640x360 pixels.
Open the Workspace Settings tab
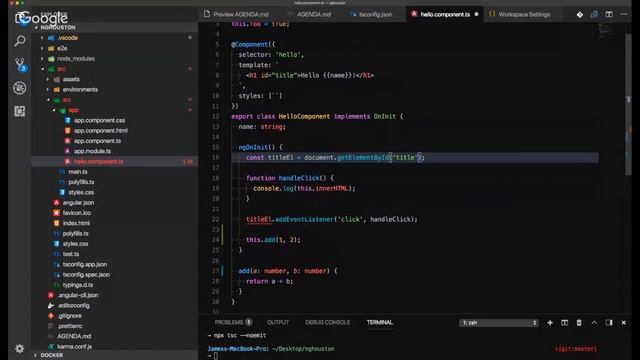(524, 14)
